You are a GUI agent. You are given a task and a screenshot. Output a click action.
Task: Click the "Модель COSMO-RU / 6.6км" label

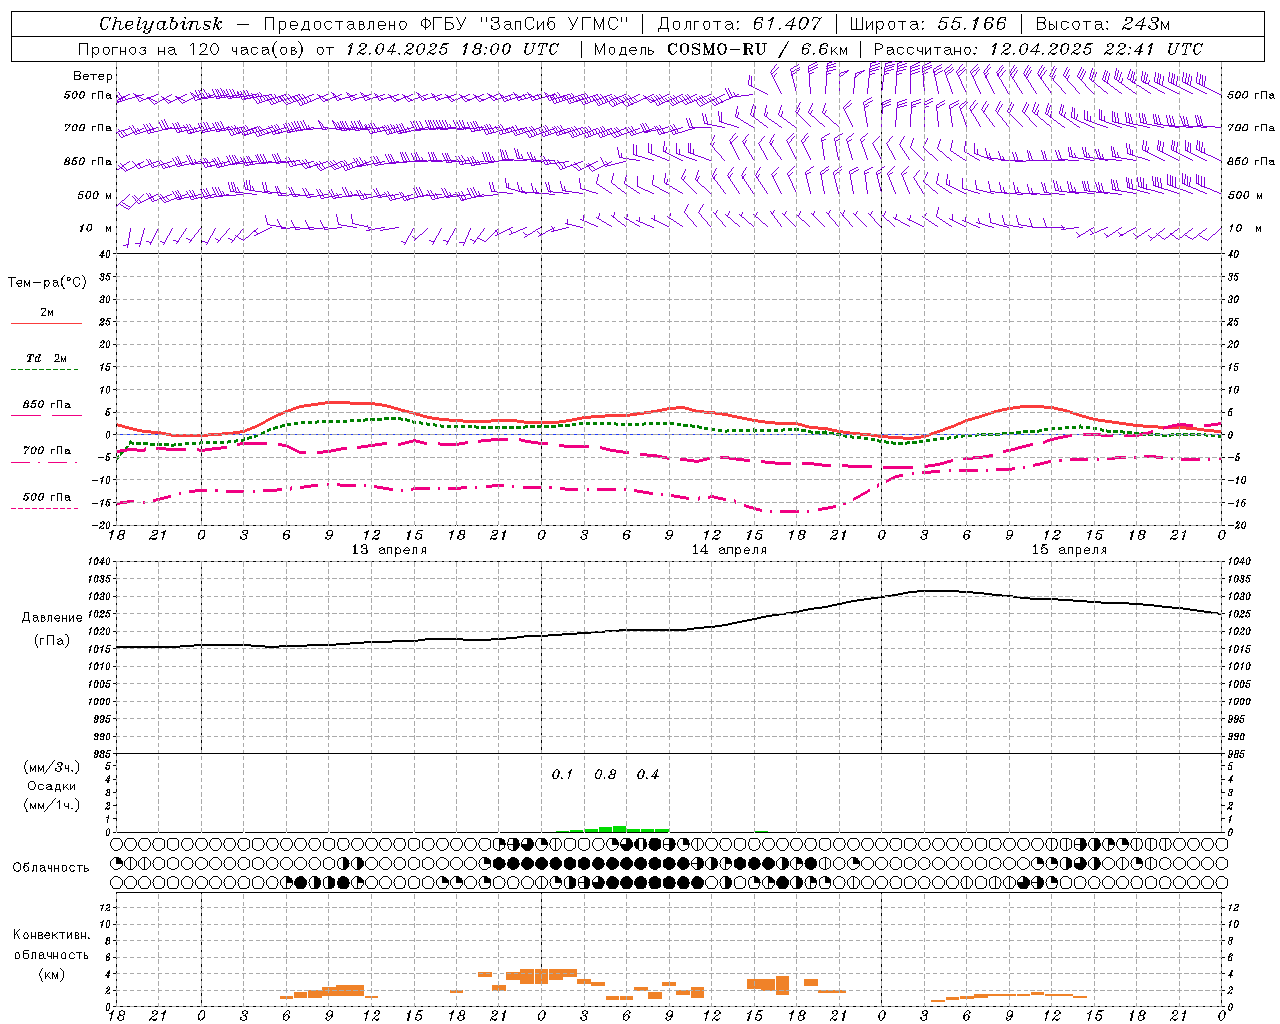click(x=721, y=49)
